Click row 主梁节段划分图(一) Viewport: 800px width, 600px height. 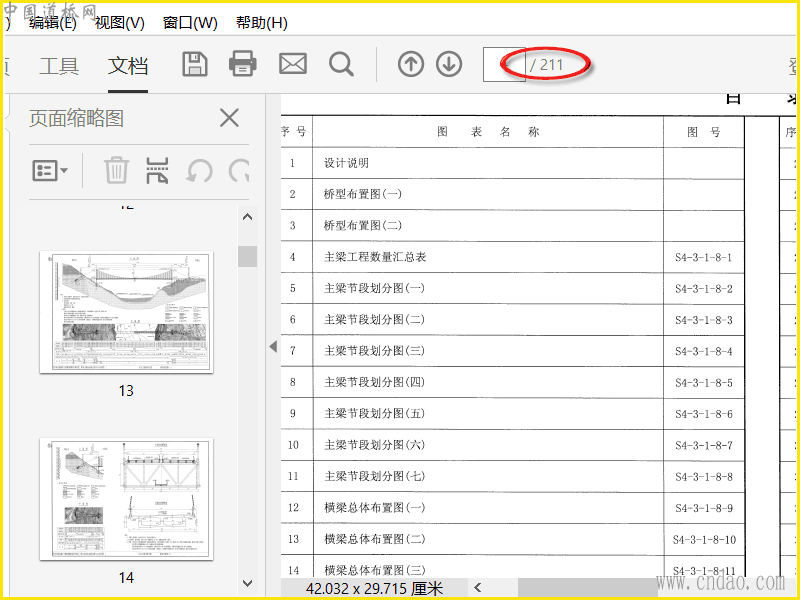click(513, 288)
